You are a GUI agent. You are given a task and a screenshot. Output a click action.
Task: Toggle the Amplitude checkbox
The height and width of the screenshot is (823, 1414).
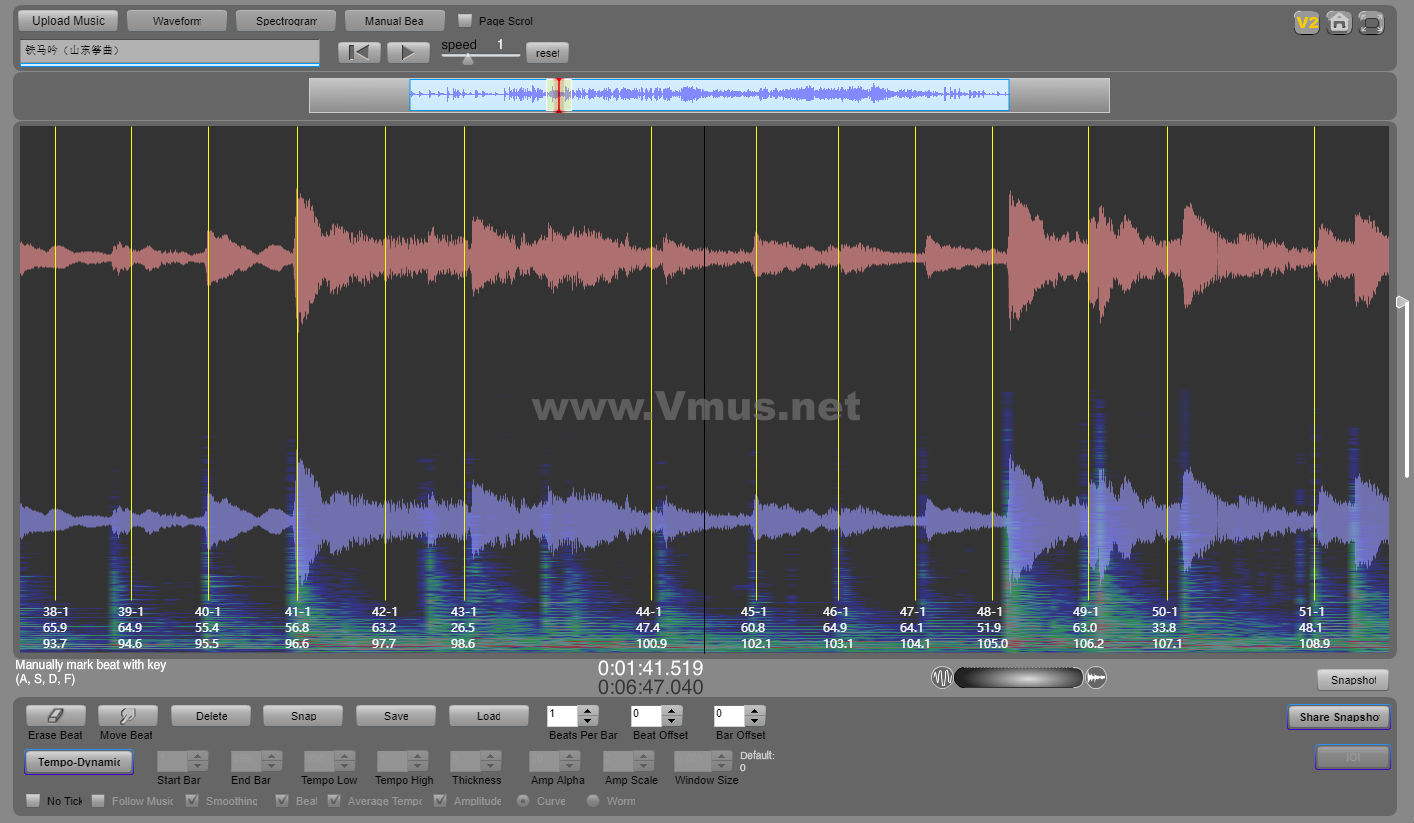[x=440, y=800]
